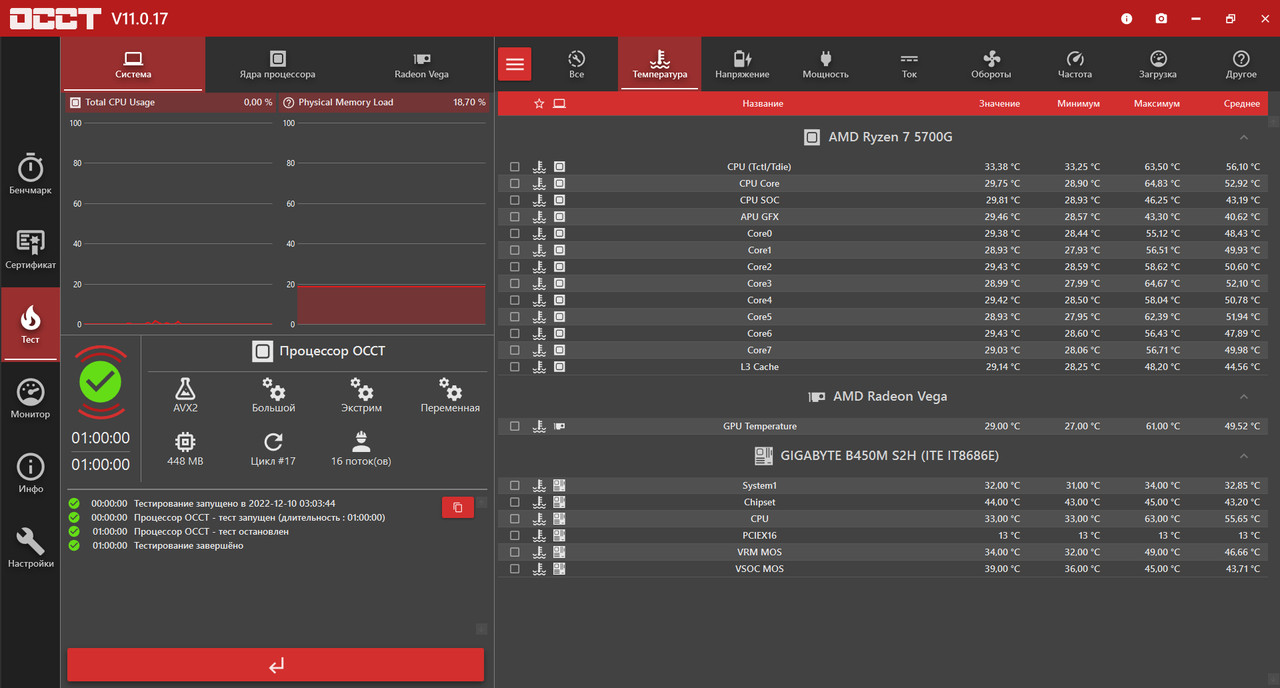Screen dimensions: 1280x688
Task: Click the star favorites column icon
Action: pos(539,104)
